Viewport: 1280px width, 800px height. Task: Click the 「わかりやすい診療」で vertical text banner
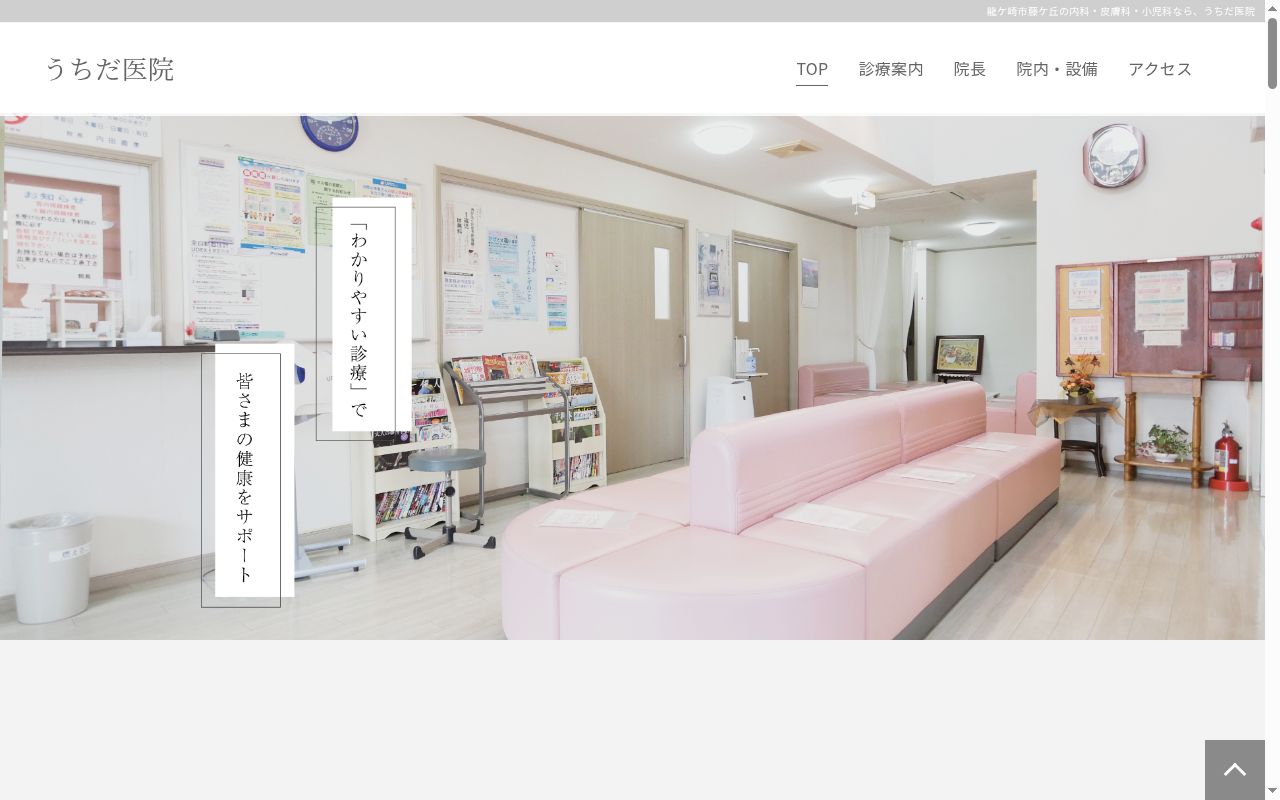click(x=364, y=318)
